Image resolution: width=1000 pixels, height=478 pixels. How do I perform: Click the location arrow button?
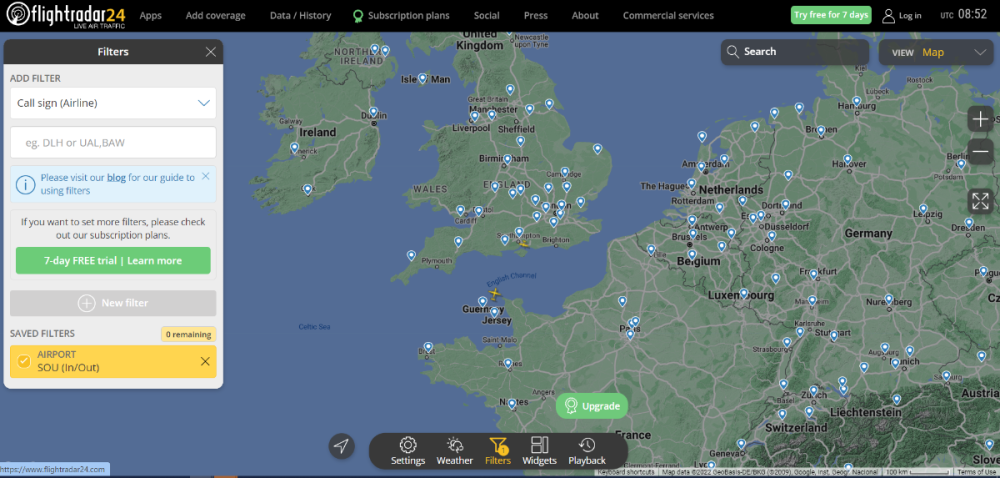pyautogui.click(x=342, y=446)
